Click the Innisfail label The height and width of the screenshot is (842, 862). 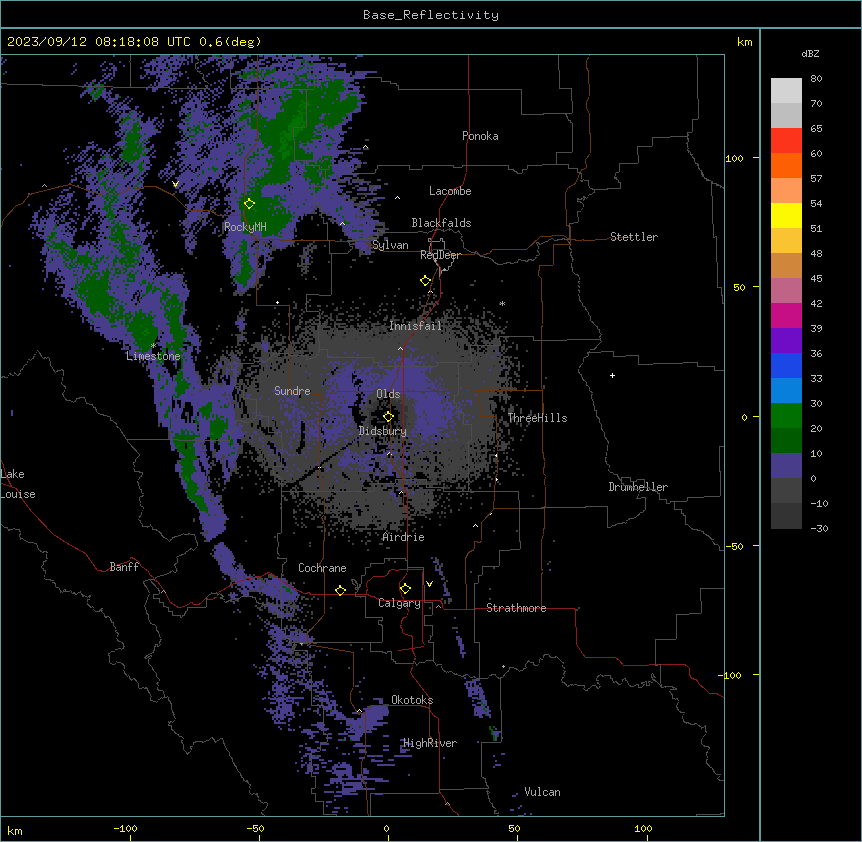click(x=415, y=326)
